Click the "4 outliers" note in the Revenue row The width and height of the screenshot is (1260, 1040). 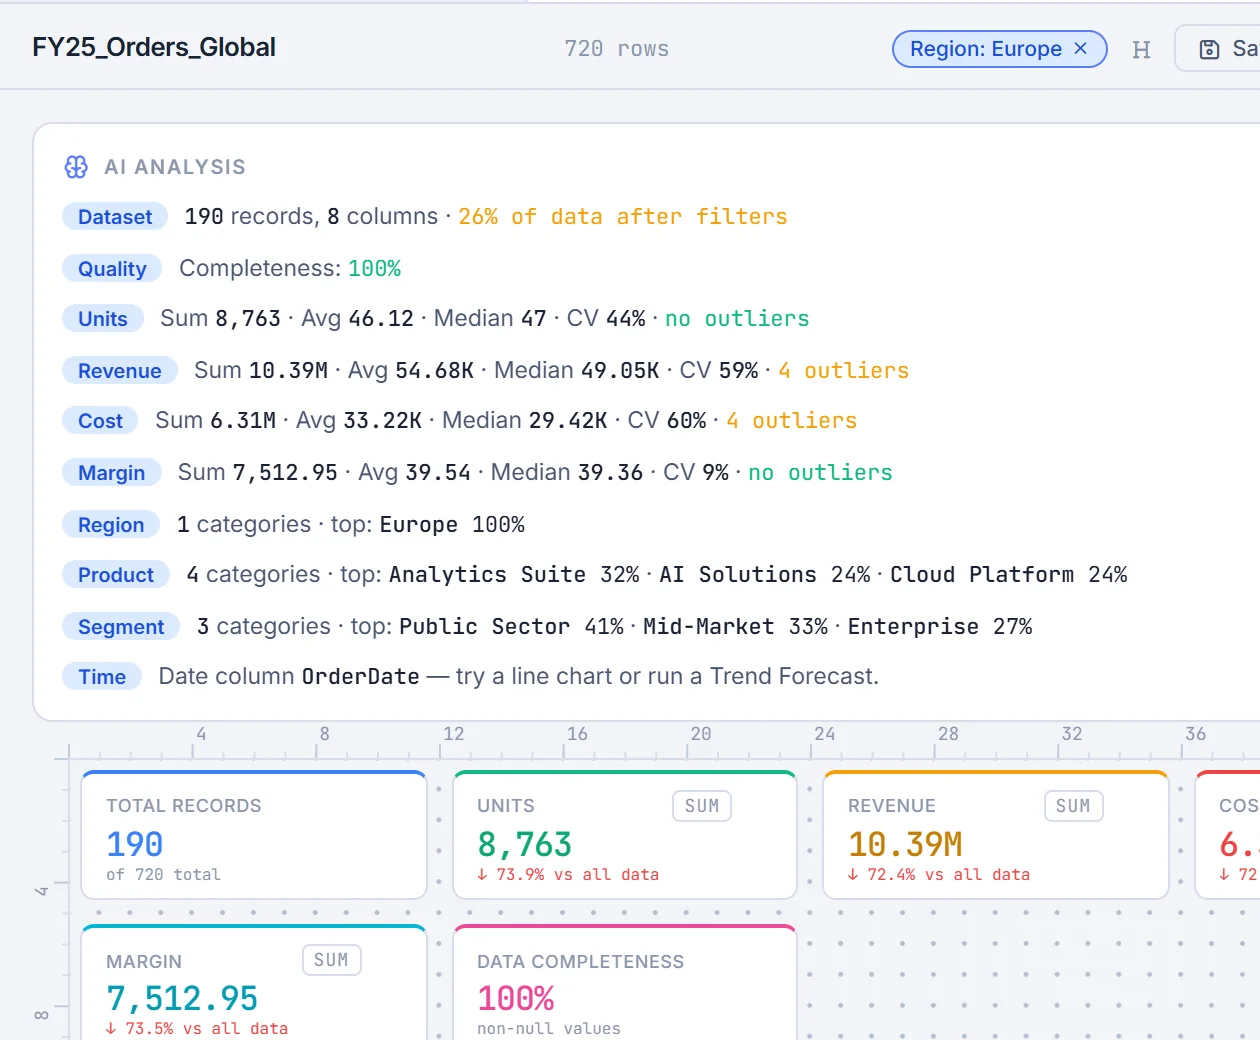[x=844, y=371]
